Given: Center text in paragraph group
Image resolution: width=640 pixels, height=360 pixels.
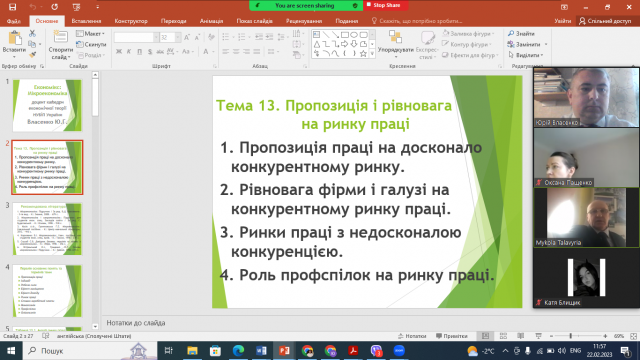Looking at the screenshot, I should tap(236, 51).
